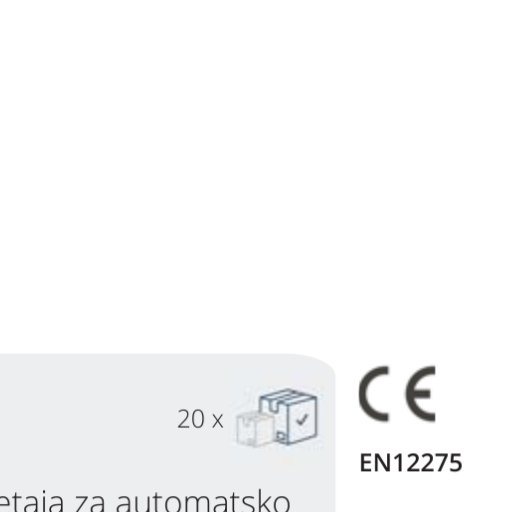512x512 pixels.
Task: Click the check mark on the package box
Action: 302,419
